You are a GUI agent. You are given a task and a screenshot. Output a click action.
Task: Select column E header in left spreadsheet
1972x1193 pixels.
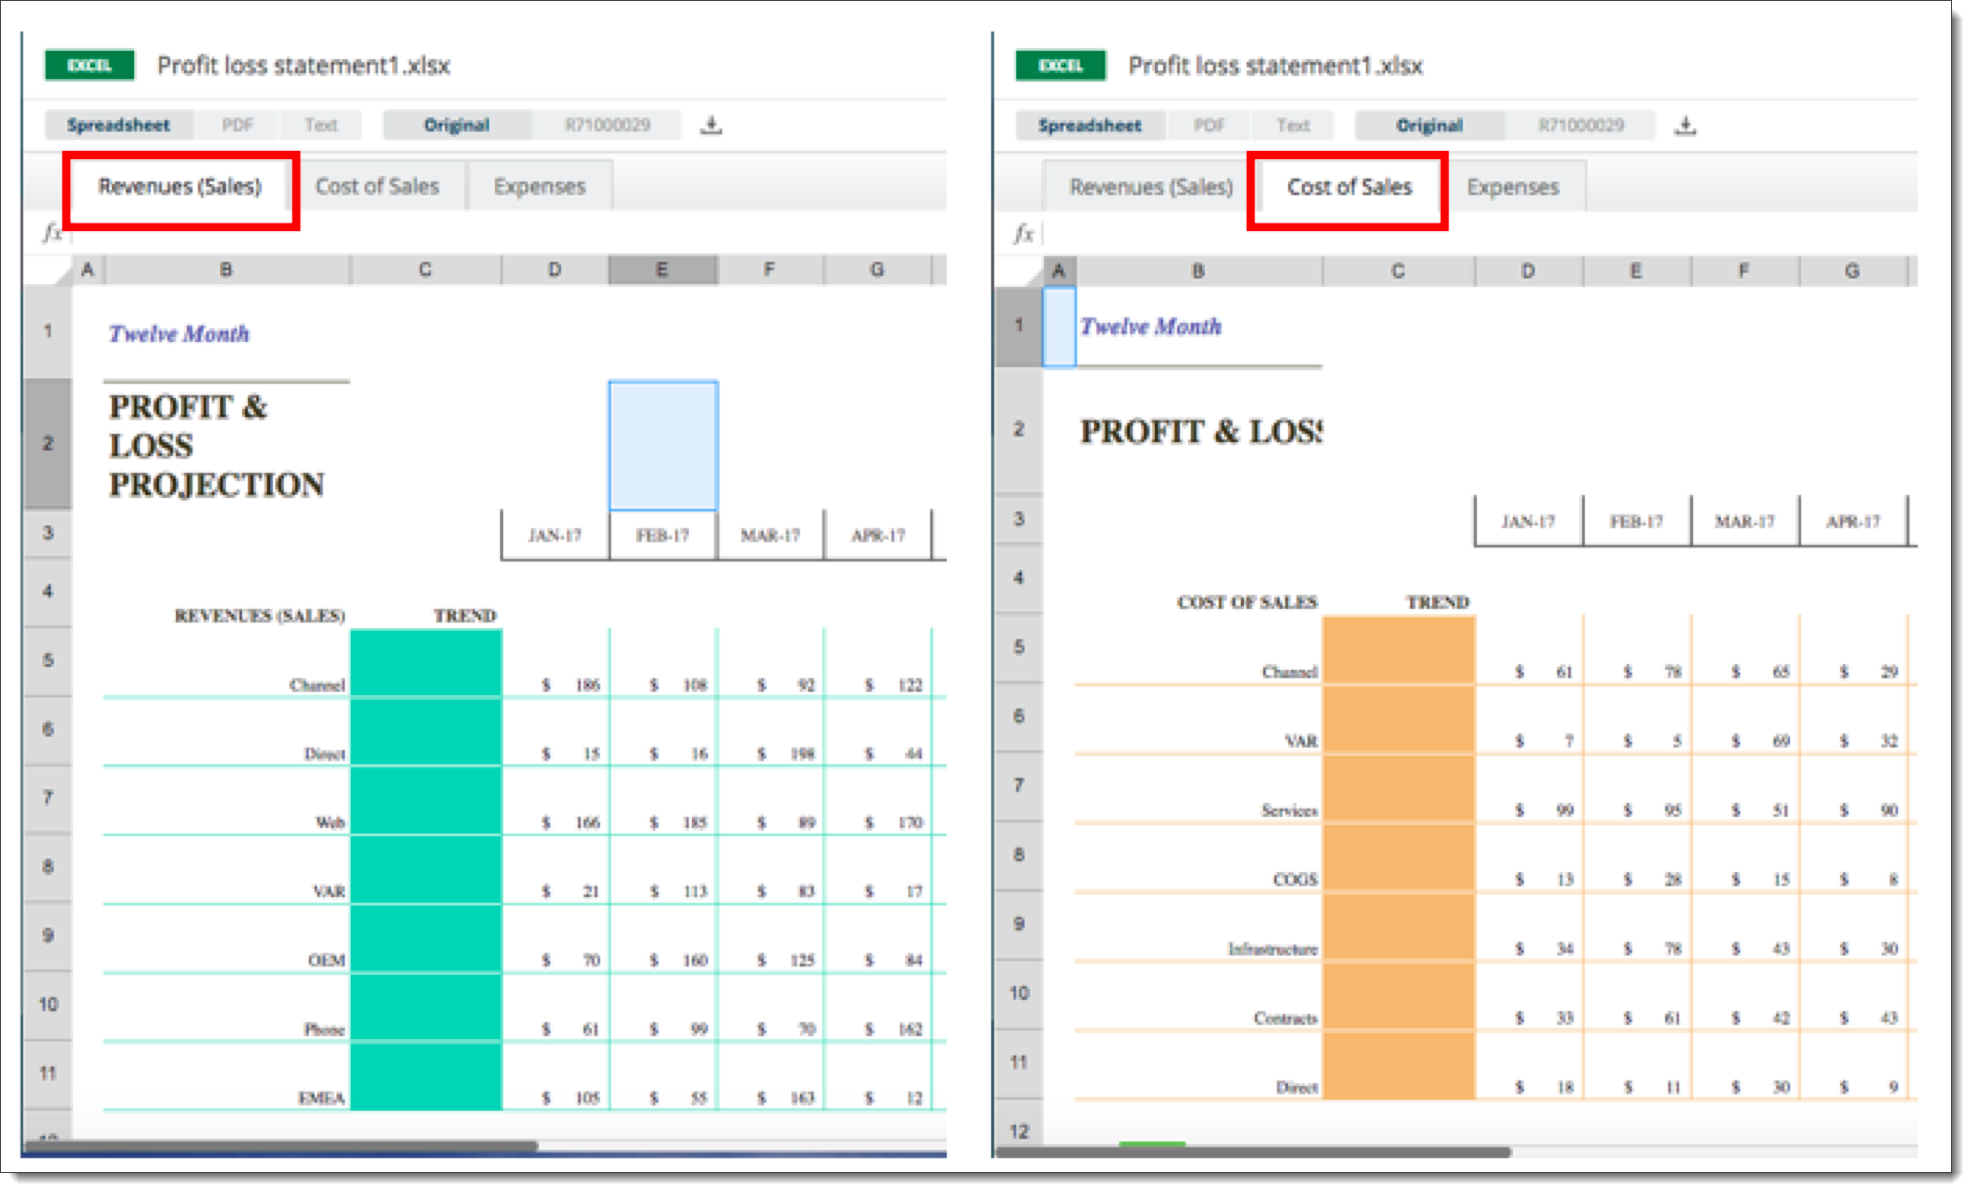coord(662,270)
